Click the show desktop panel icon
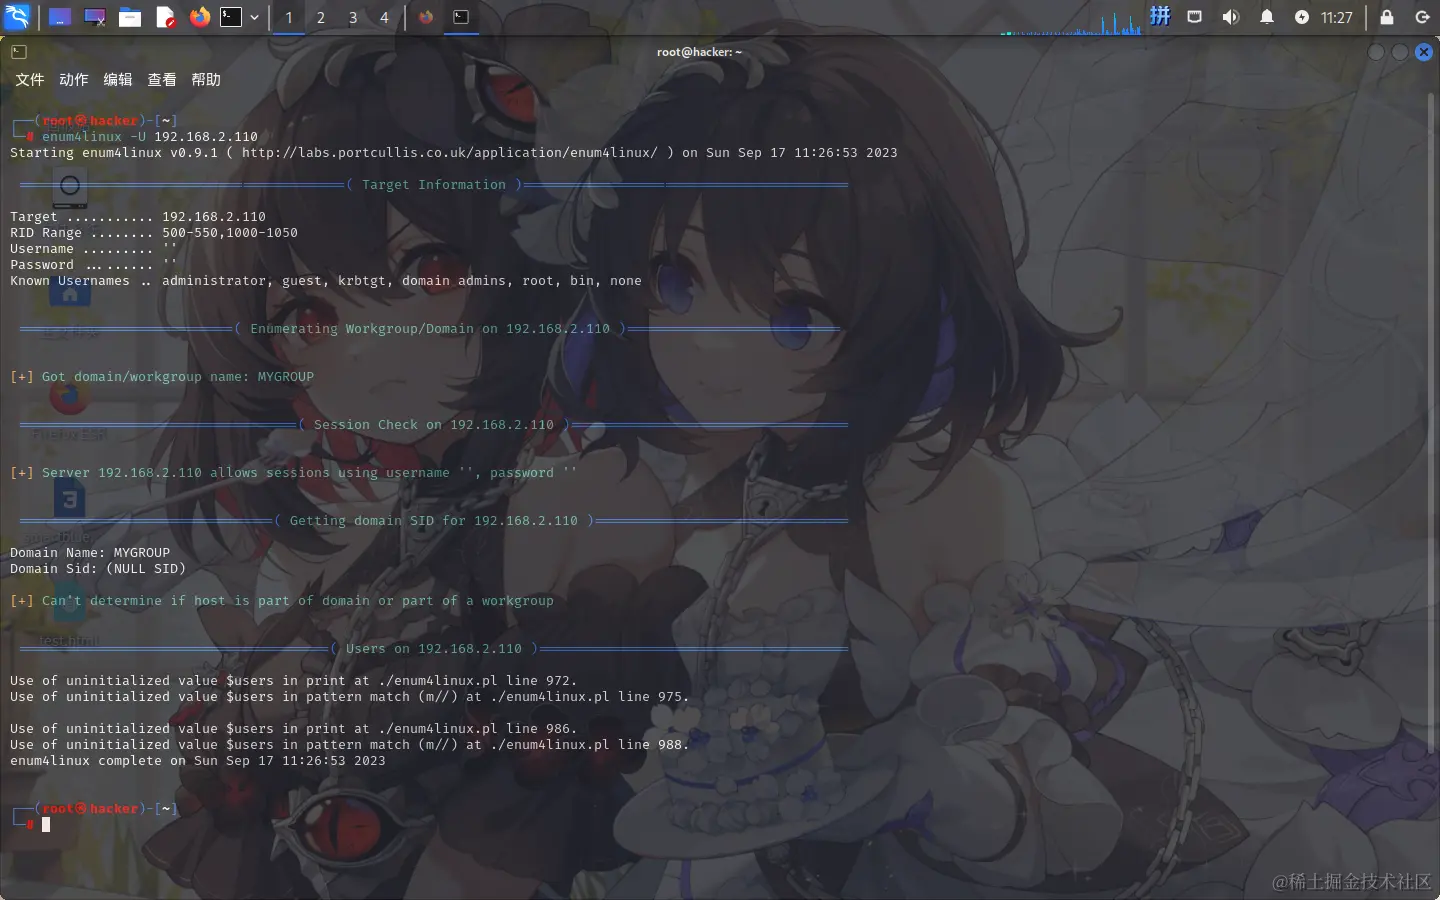This screenshot has height=900, width=1440. click(x=60, y=17)
